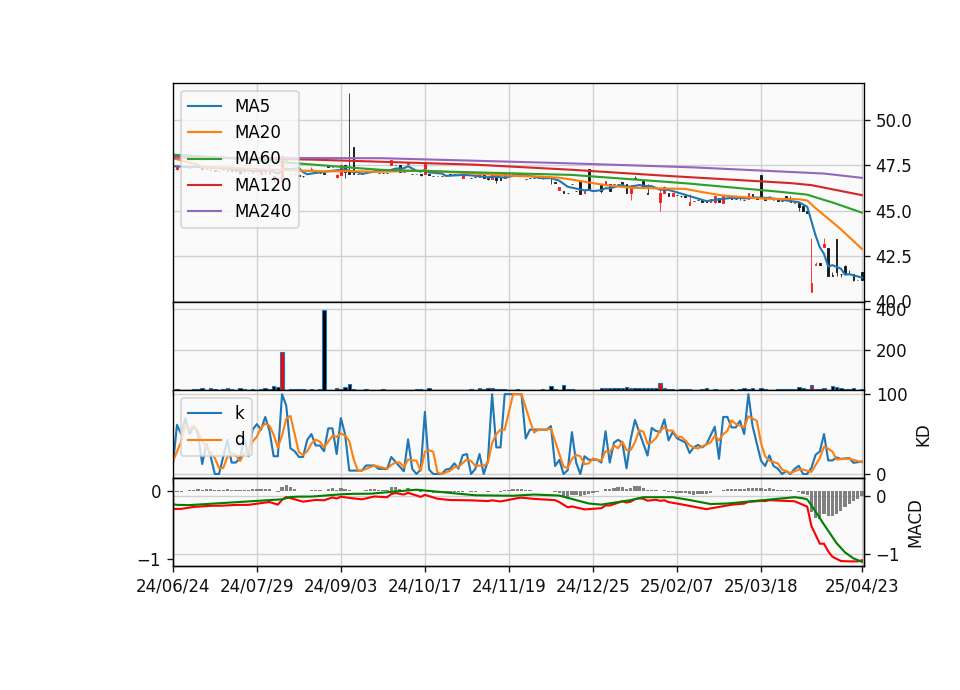
Task: Click the 45.0 price axis label
Action: (893, 212)
